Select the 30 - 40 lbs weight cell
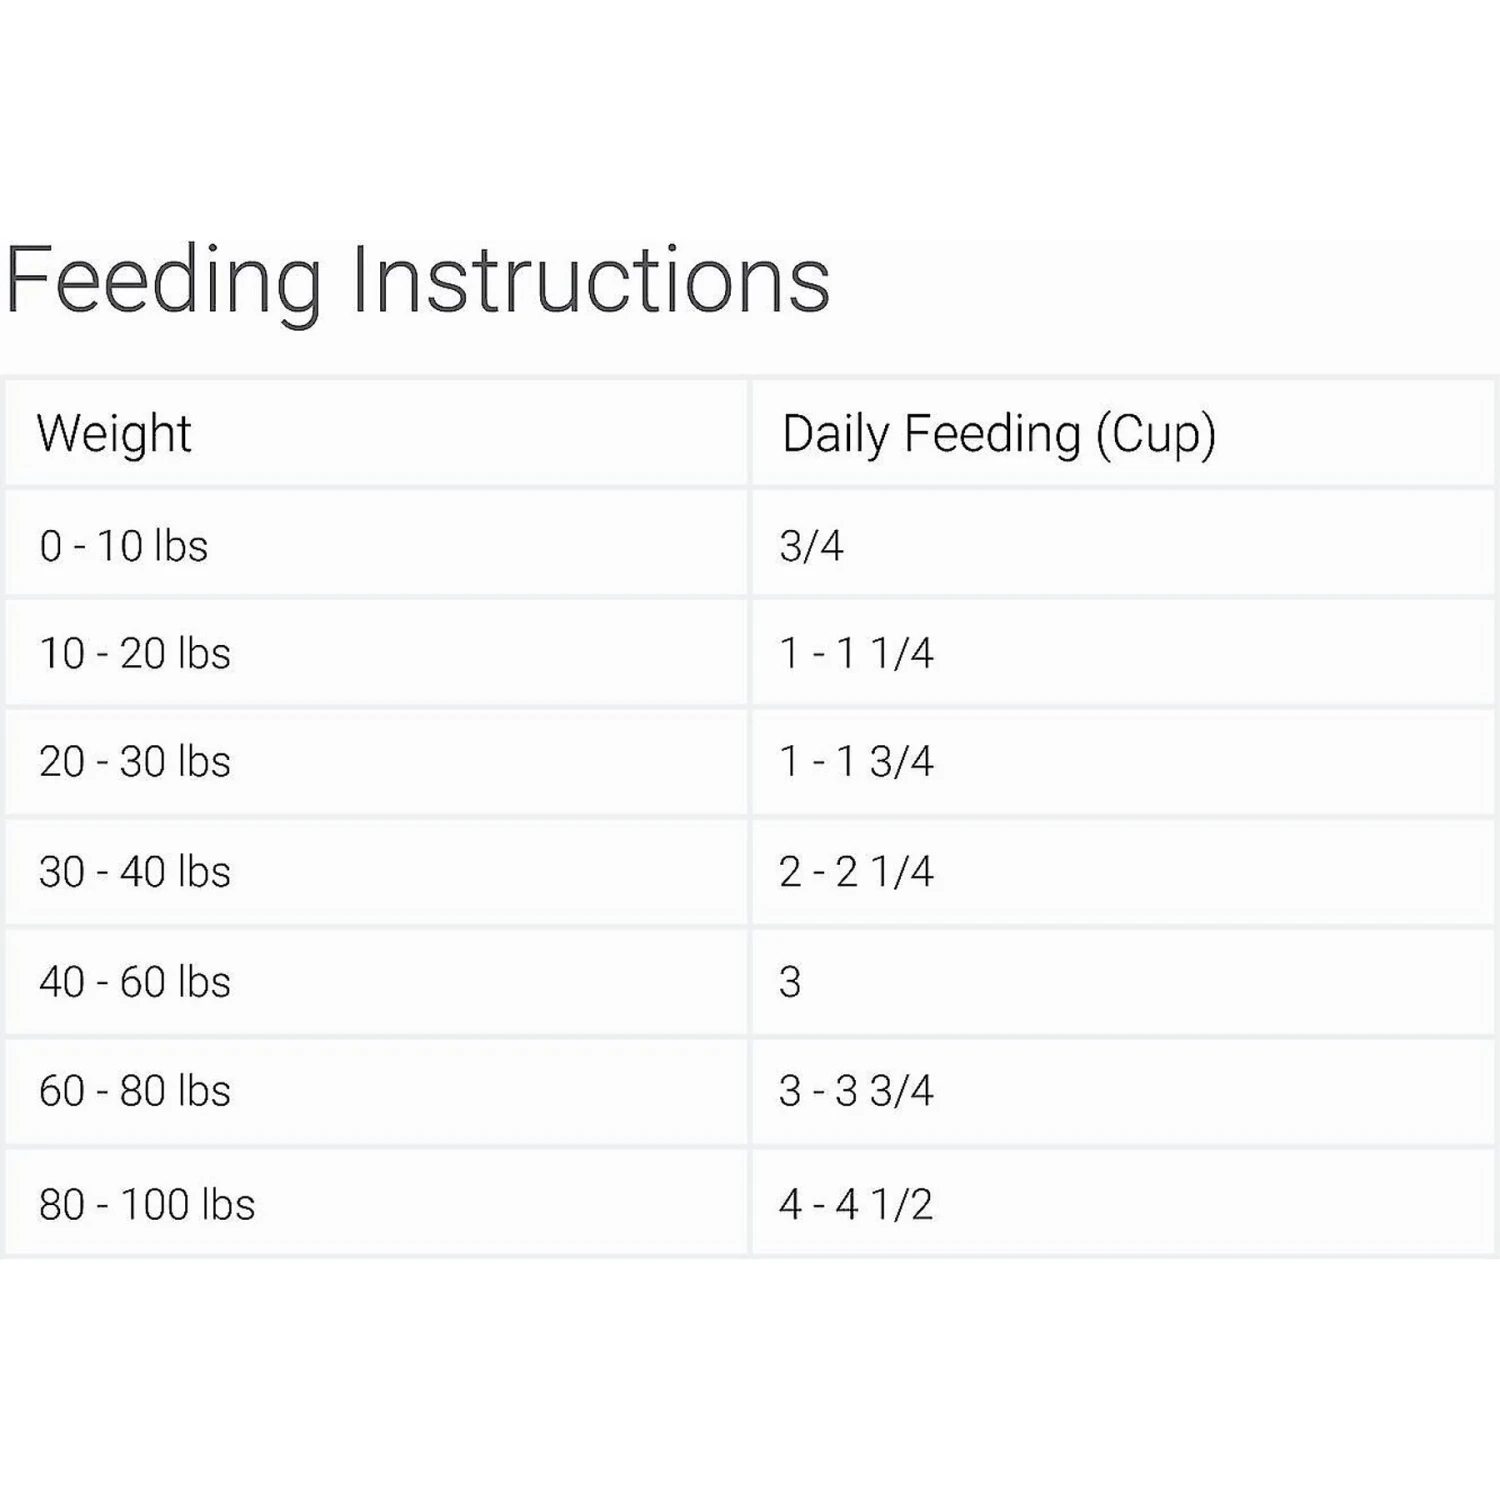 tap(135, 872)
